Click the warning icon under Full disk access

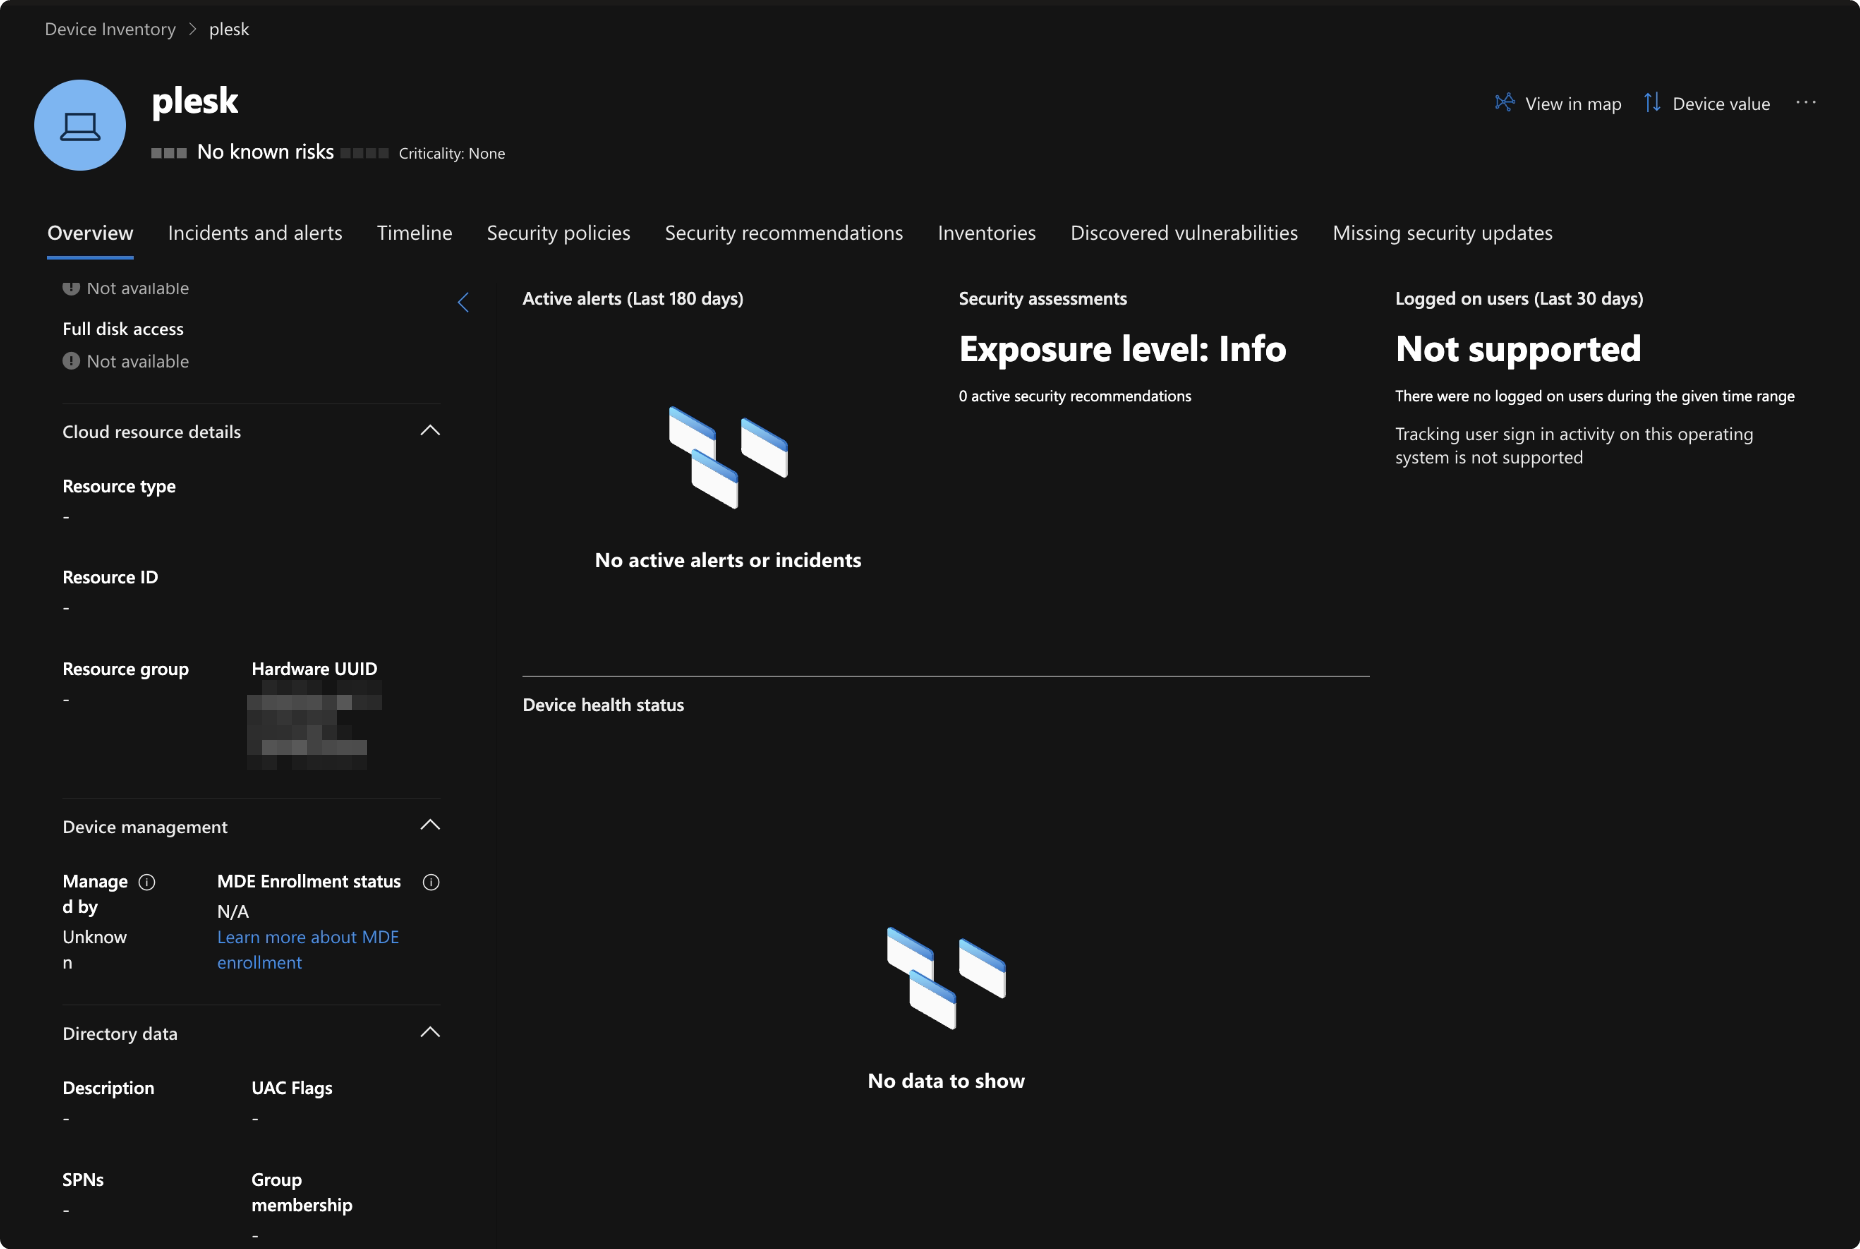tap(70, 361)
